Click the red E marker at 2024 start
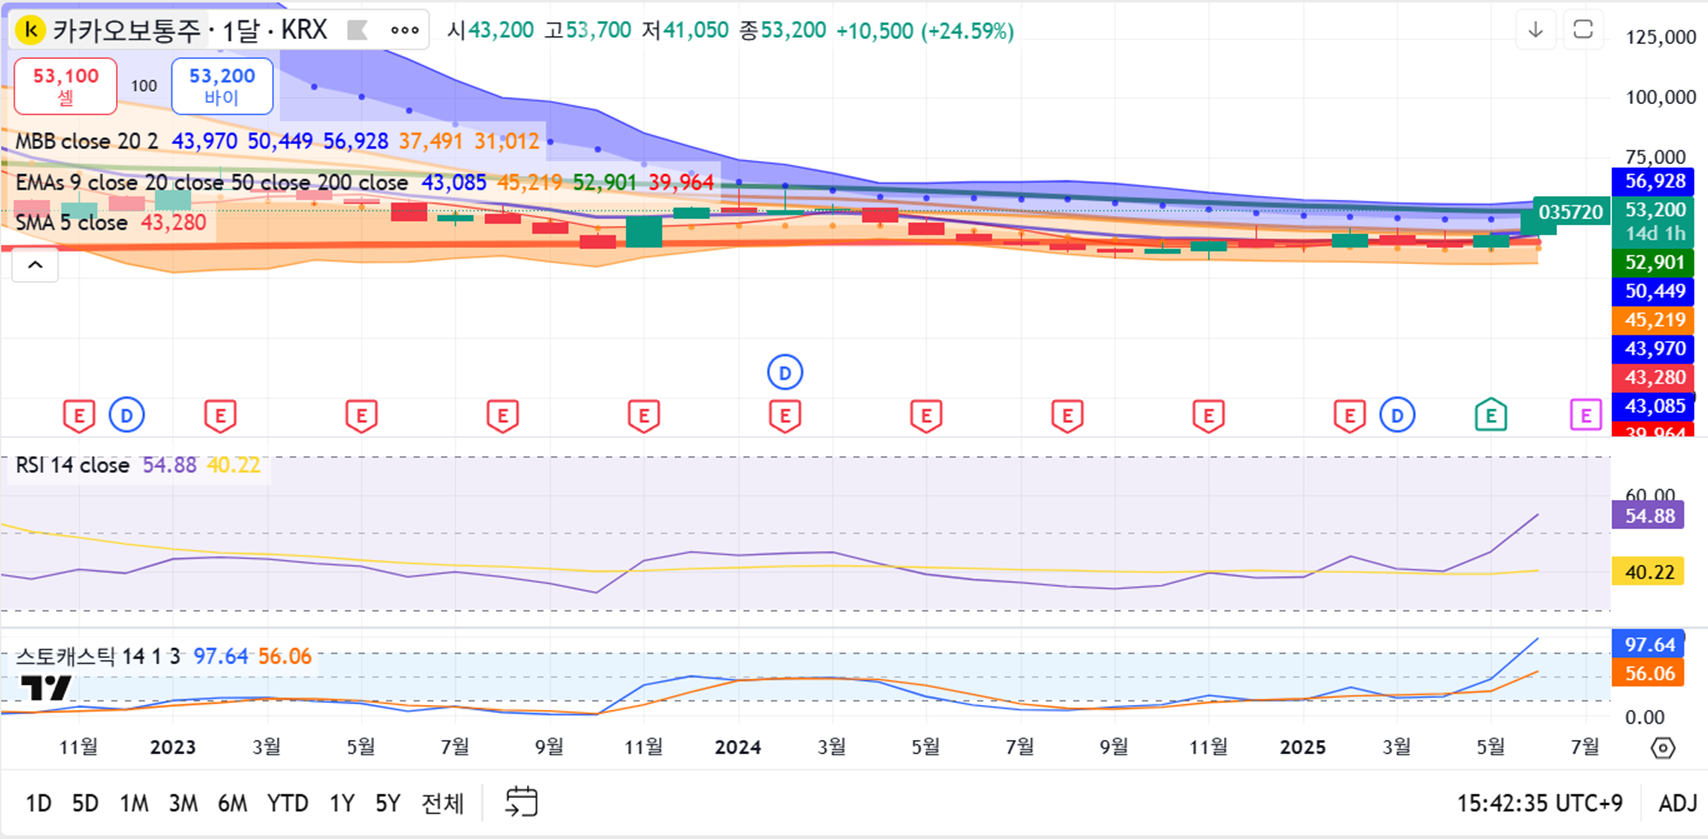The image size is (1708, 839). [785, 415]
